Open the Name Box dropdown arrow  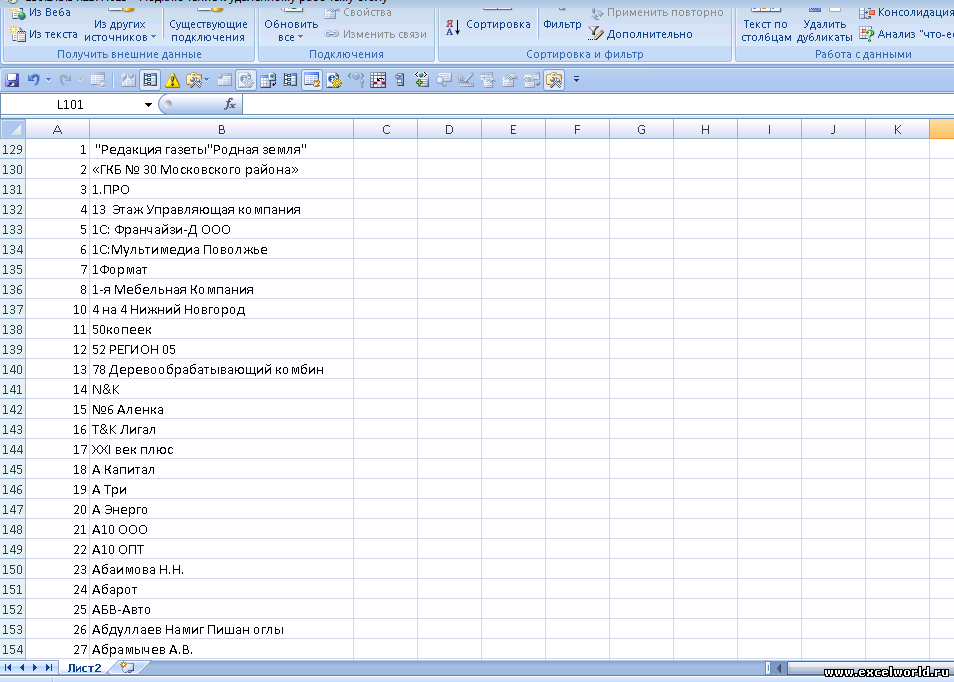(x=148, y=105)
